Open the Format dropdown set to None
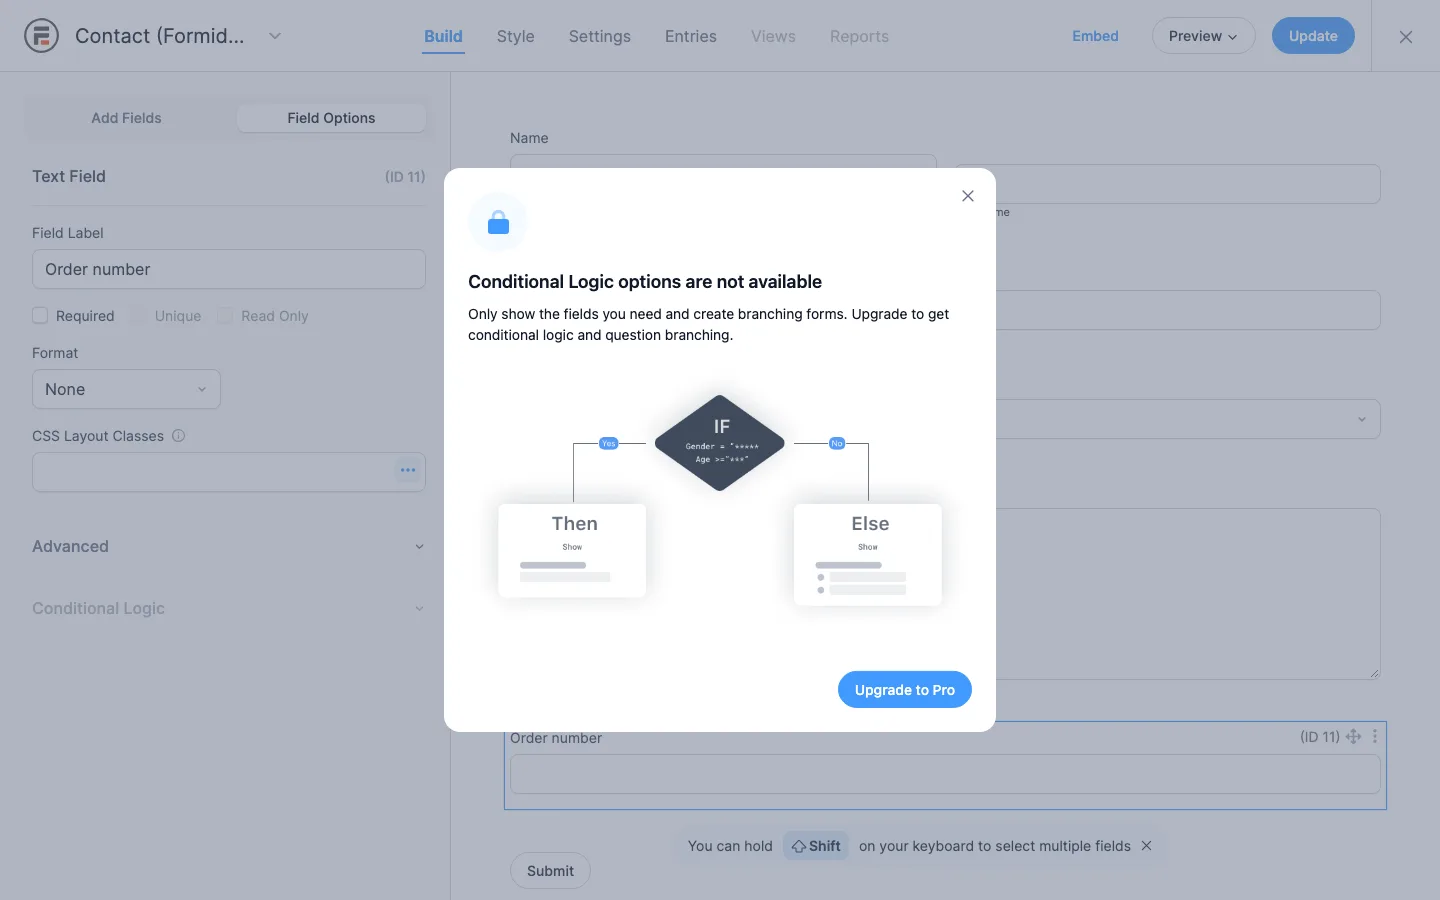1440x900 pixels. click(126, 389)
